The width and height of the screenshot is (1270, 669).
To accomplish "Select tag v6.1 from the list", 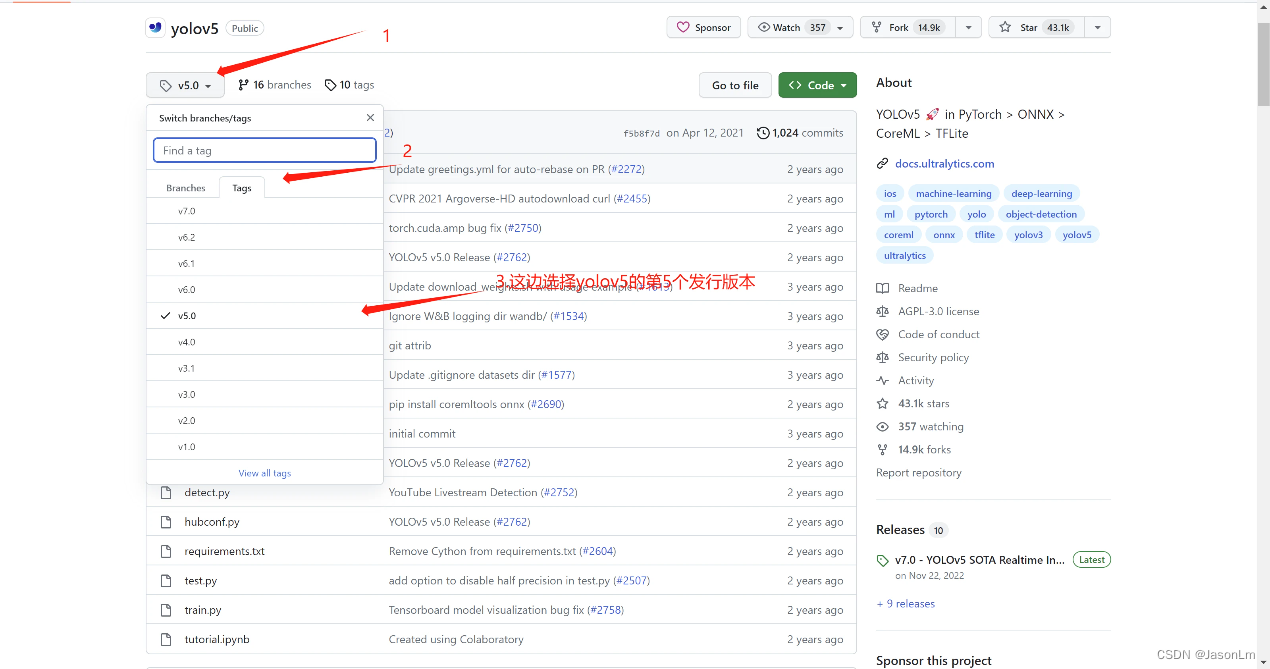I will [265, 263].
